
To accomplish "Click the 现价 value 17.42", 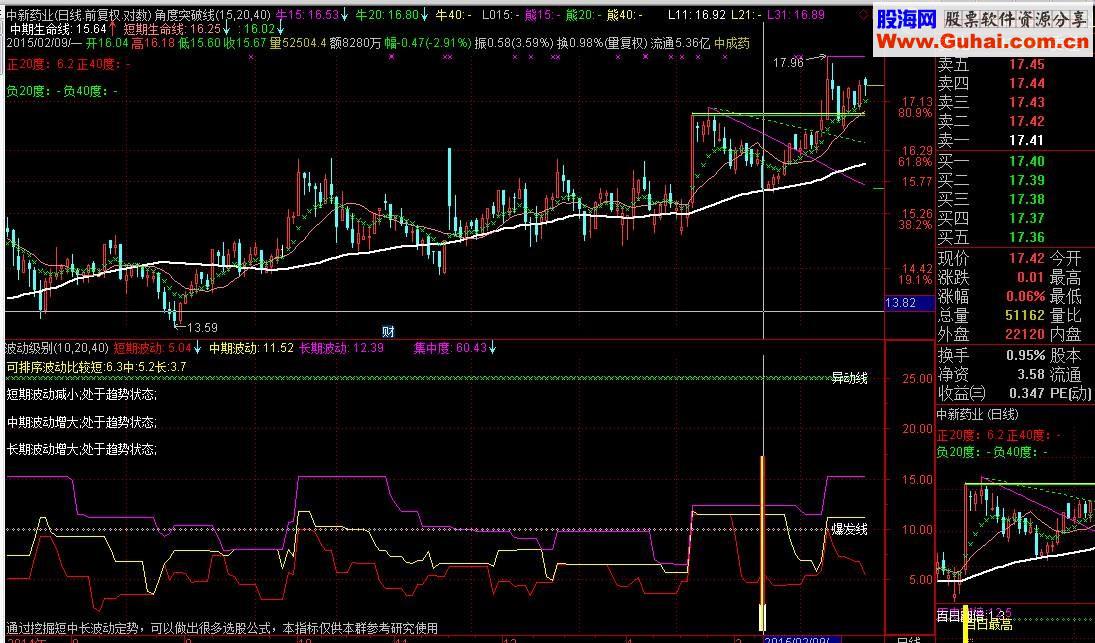I will pos(1027,258).
